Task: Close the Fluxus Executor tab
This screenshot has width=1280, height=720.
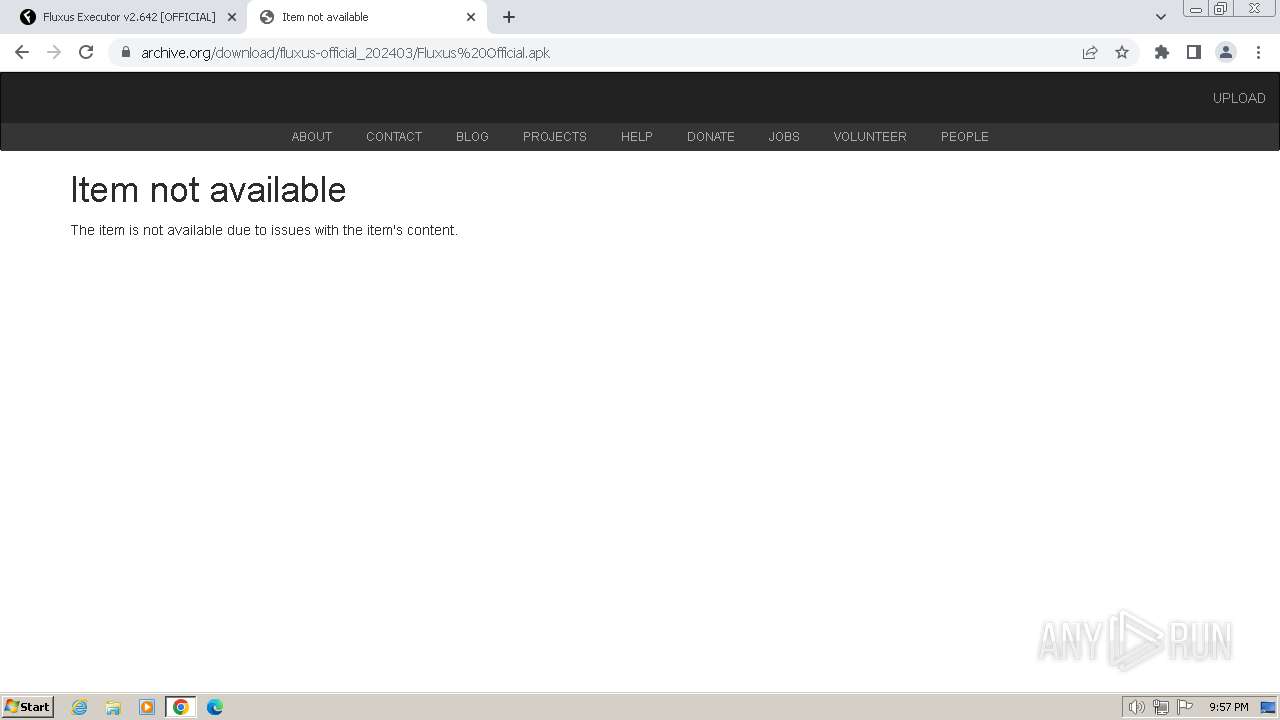Action: pos(232,17)
